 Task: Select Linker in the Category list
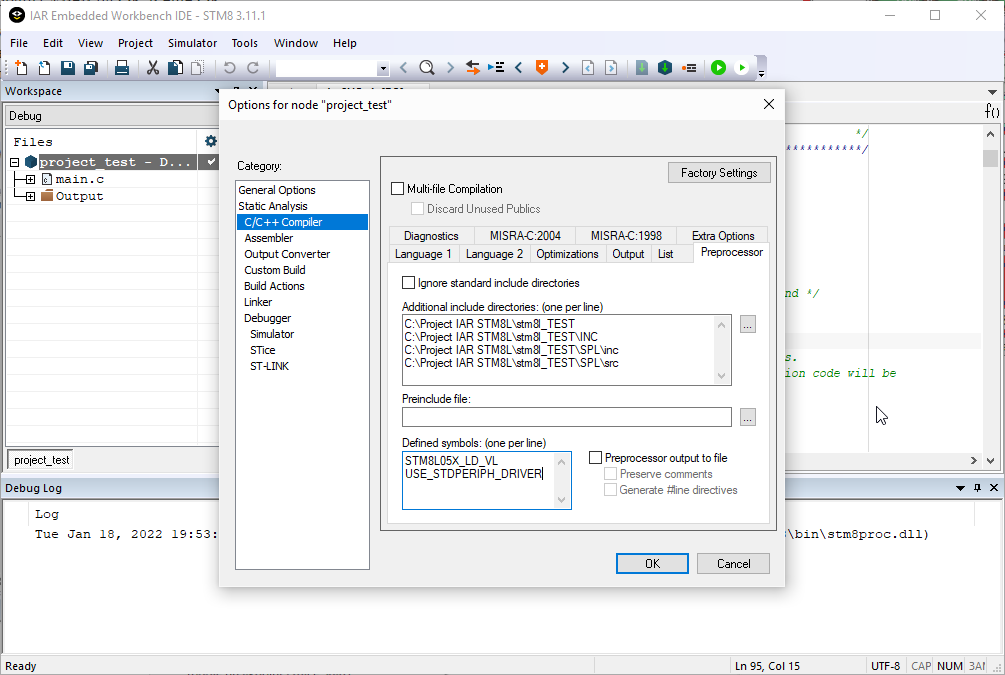[x=258, y=302]
